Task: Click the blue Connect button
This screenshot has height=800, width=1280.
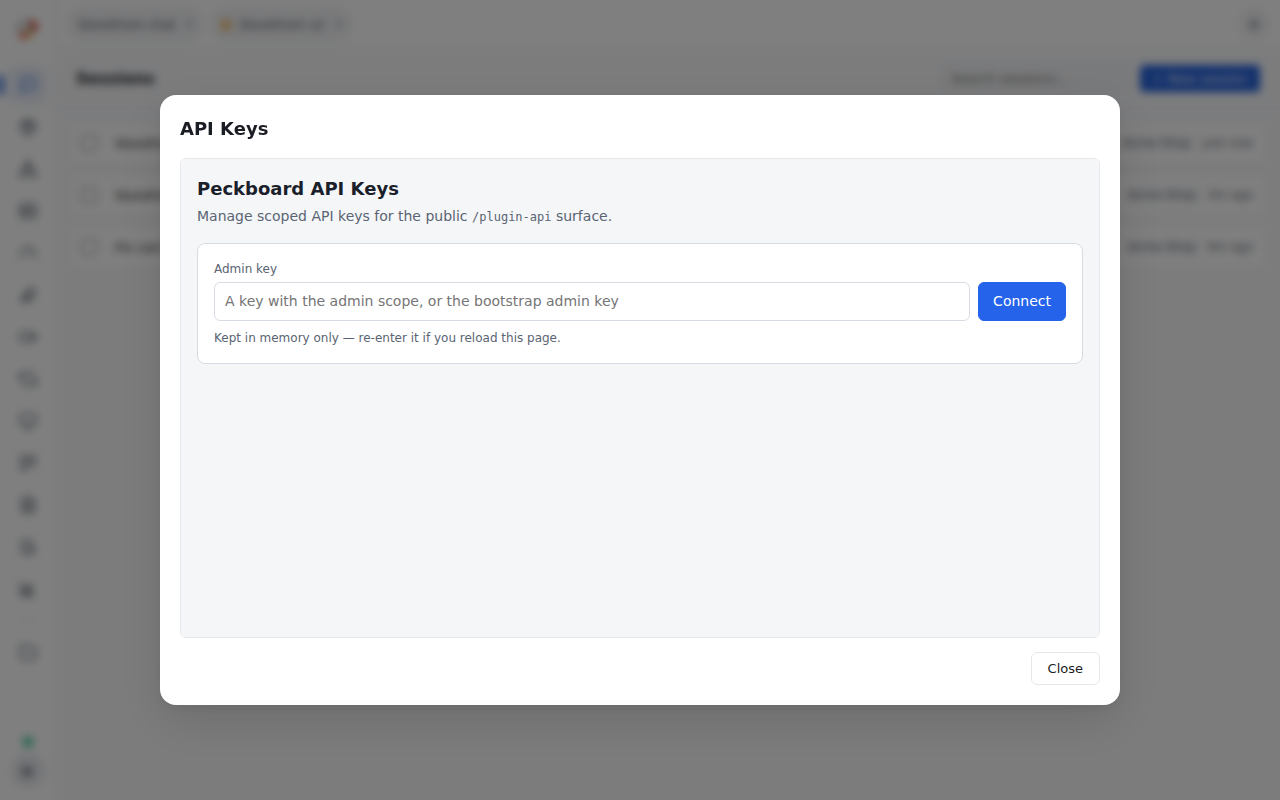Action: (1021, 301)
